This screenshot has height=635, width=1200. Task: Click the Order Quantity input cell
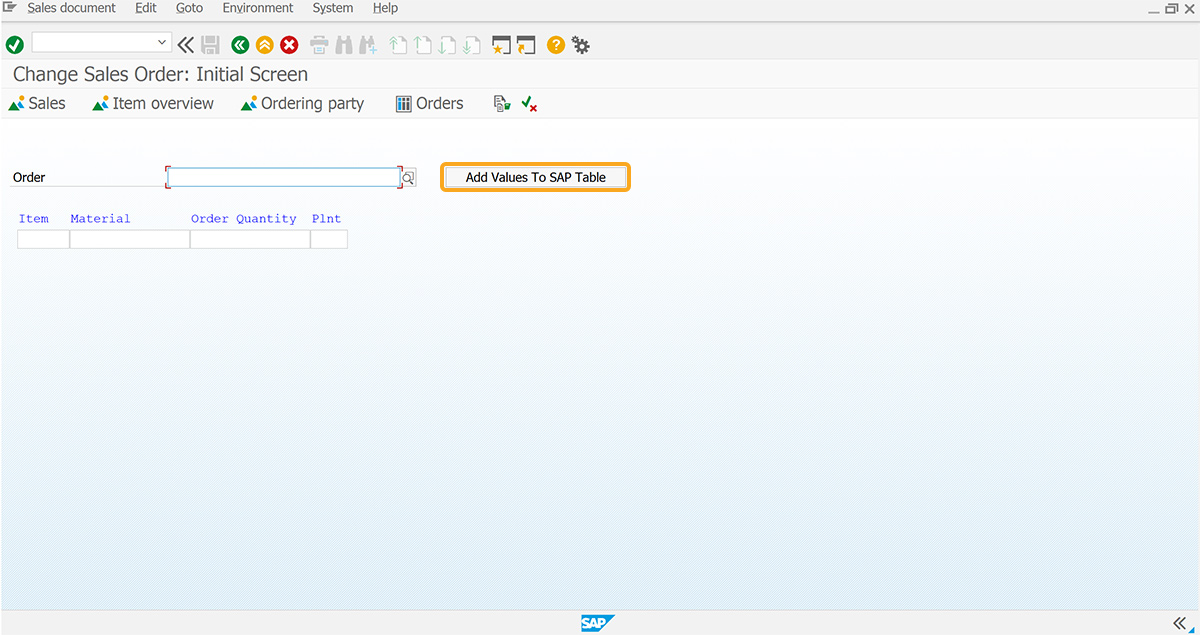[x=250, y=239]
